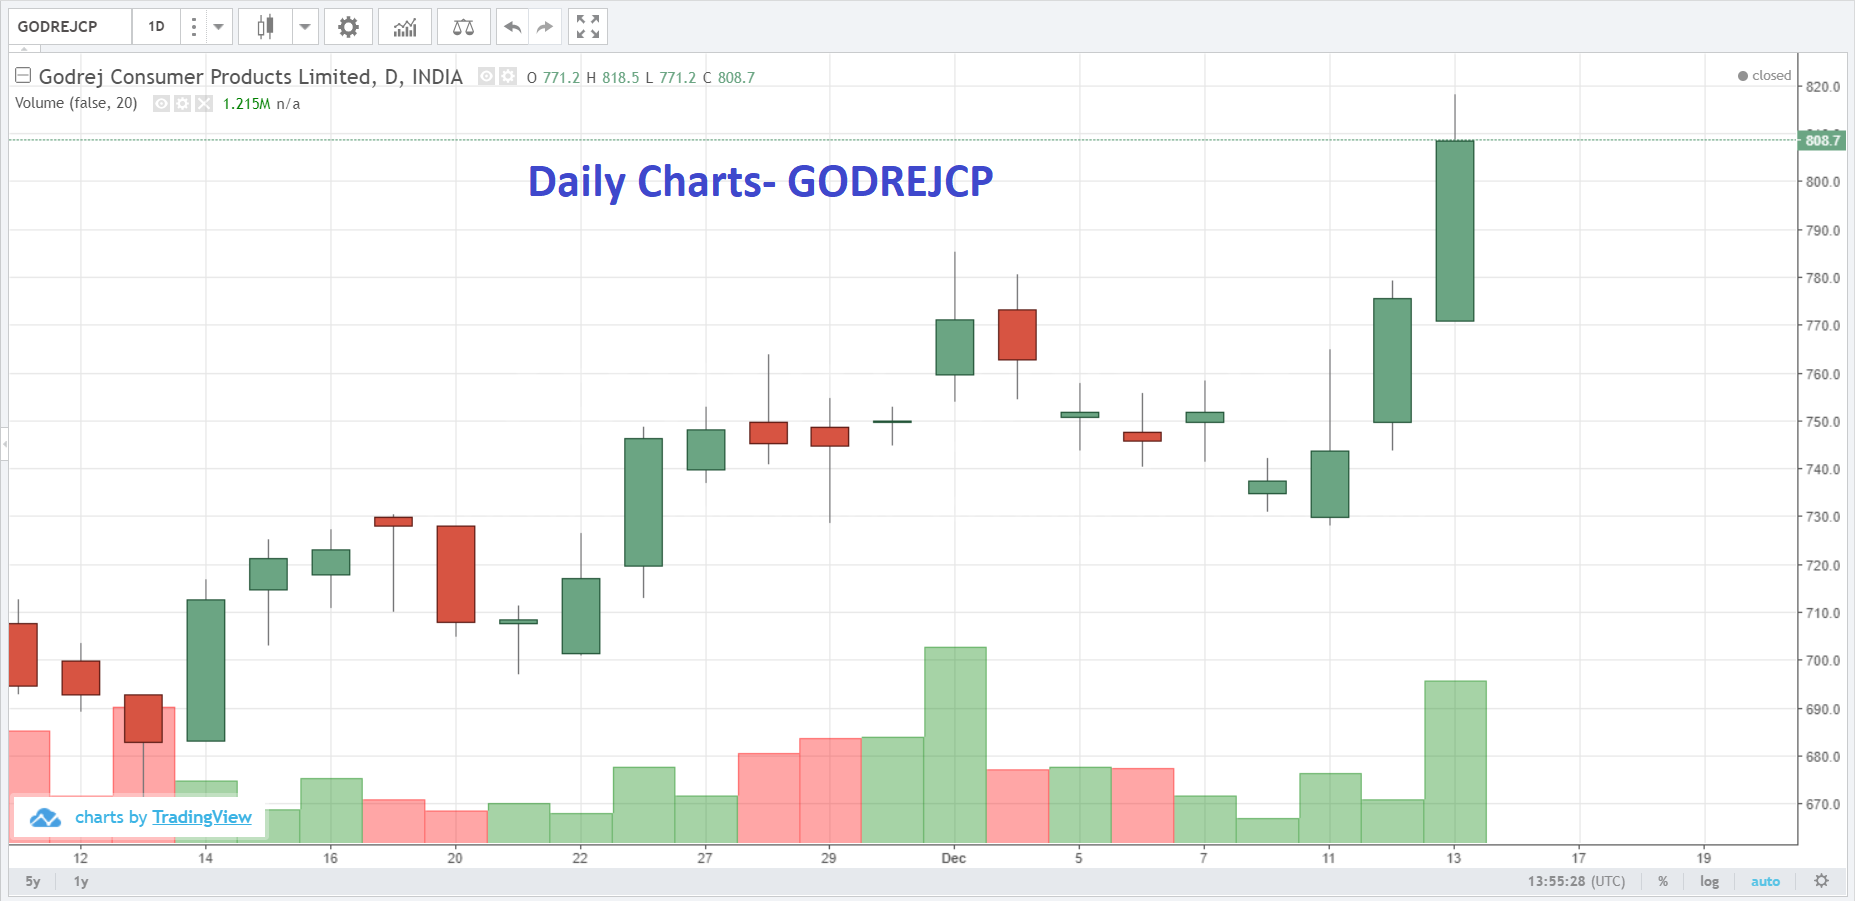Image resolution: width=1855 pixels, height=901 pixels.
Task: Hide the Godrej Consumer Products series
Action: pyautogui.click(x=487, y=76)
